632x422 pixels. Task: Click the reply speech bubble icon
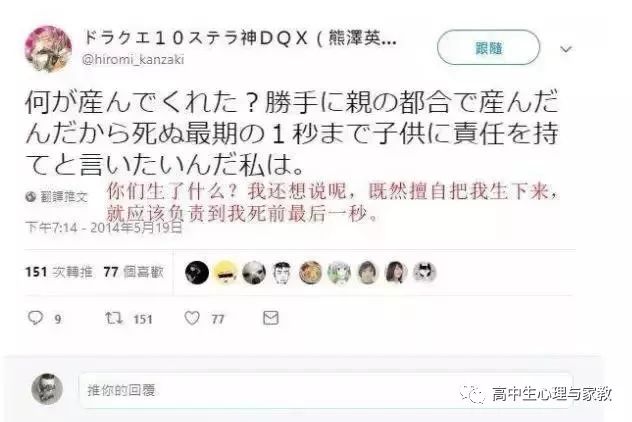(x=35, y=318)
